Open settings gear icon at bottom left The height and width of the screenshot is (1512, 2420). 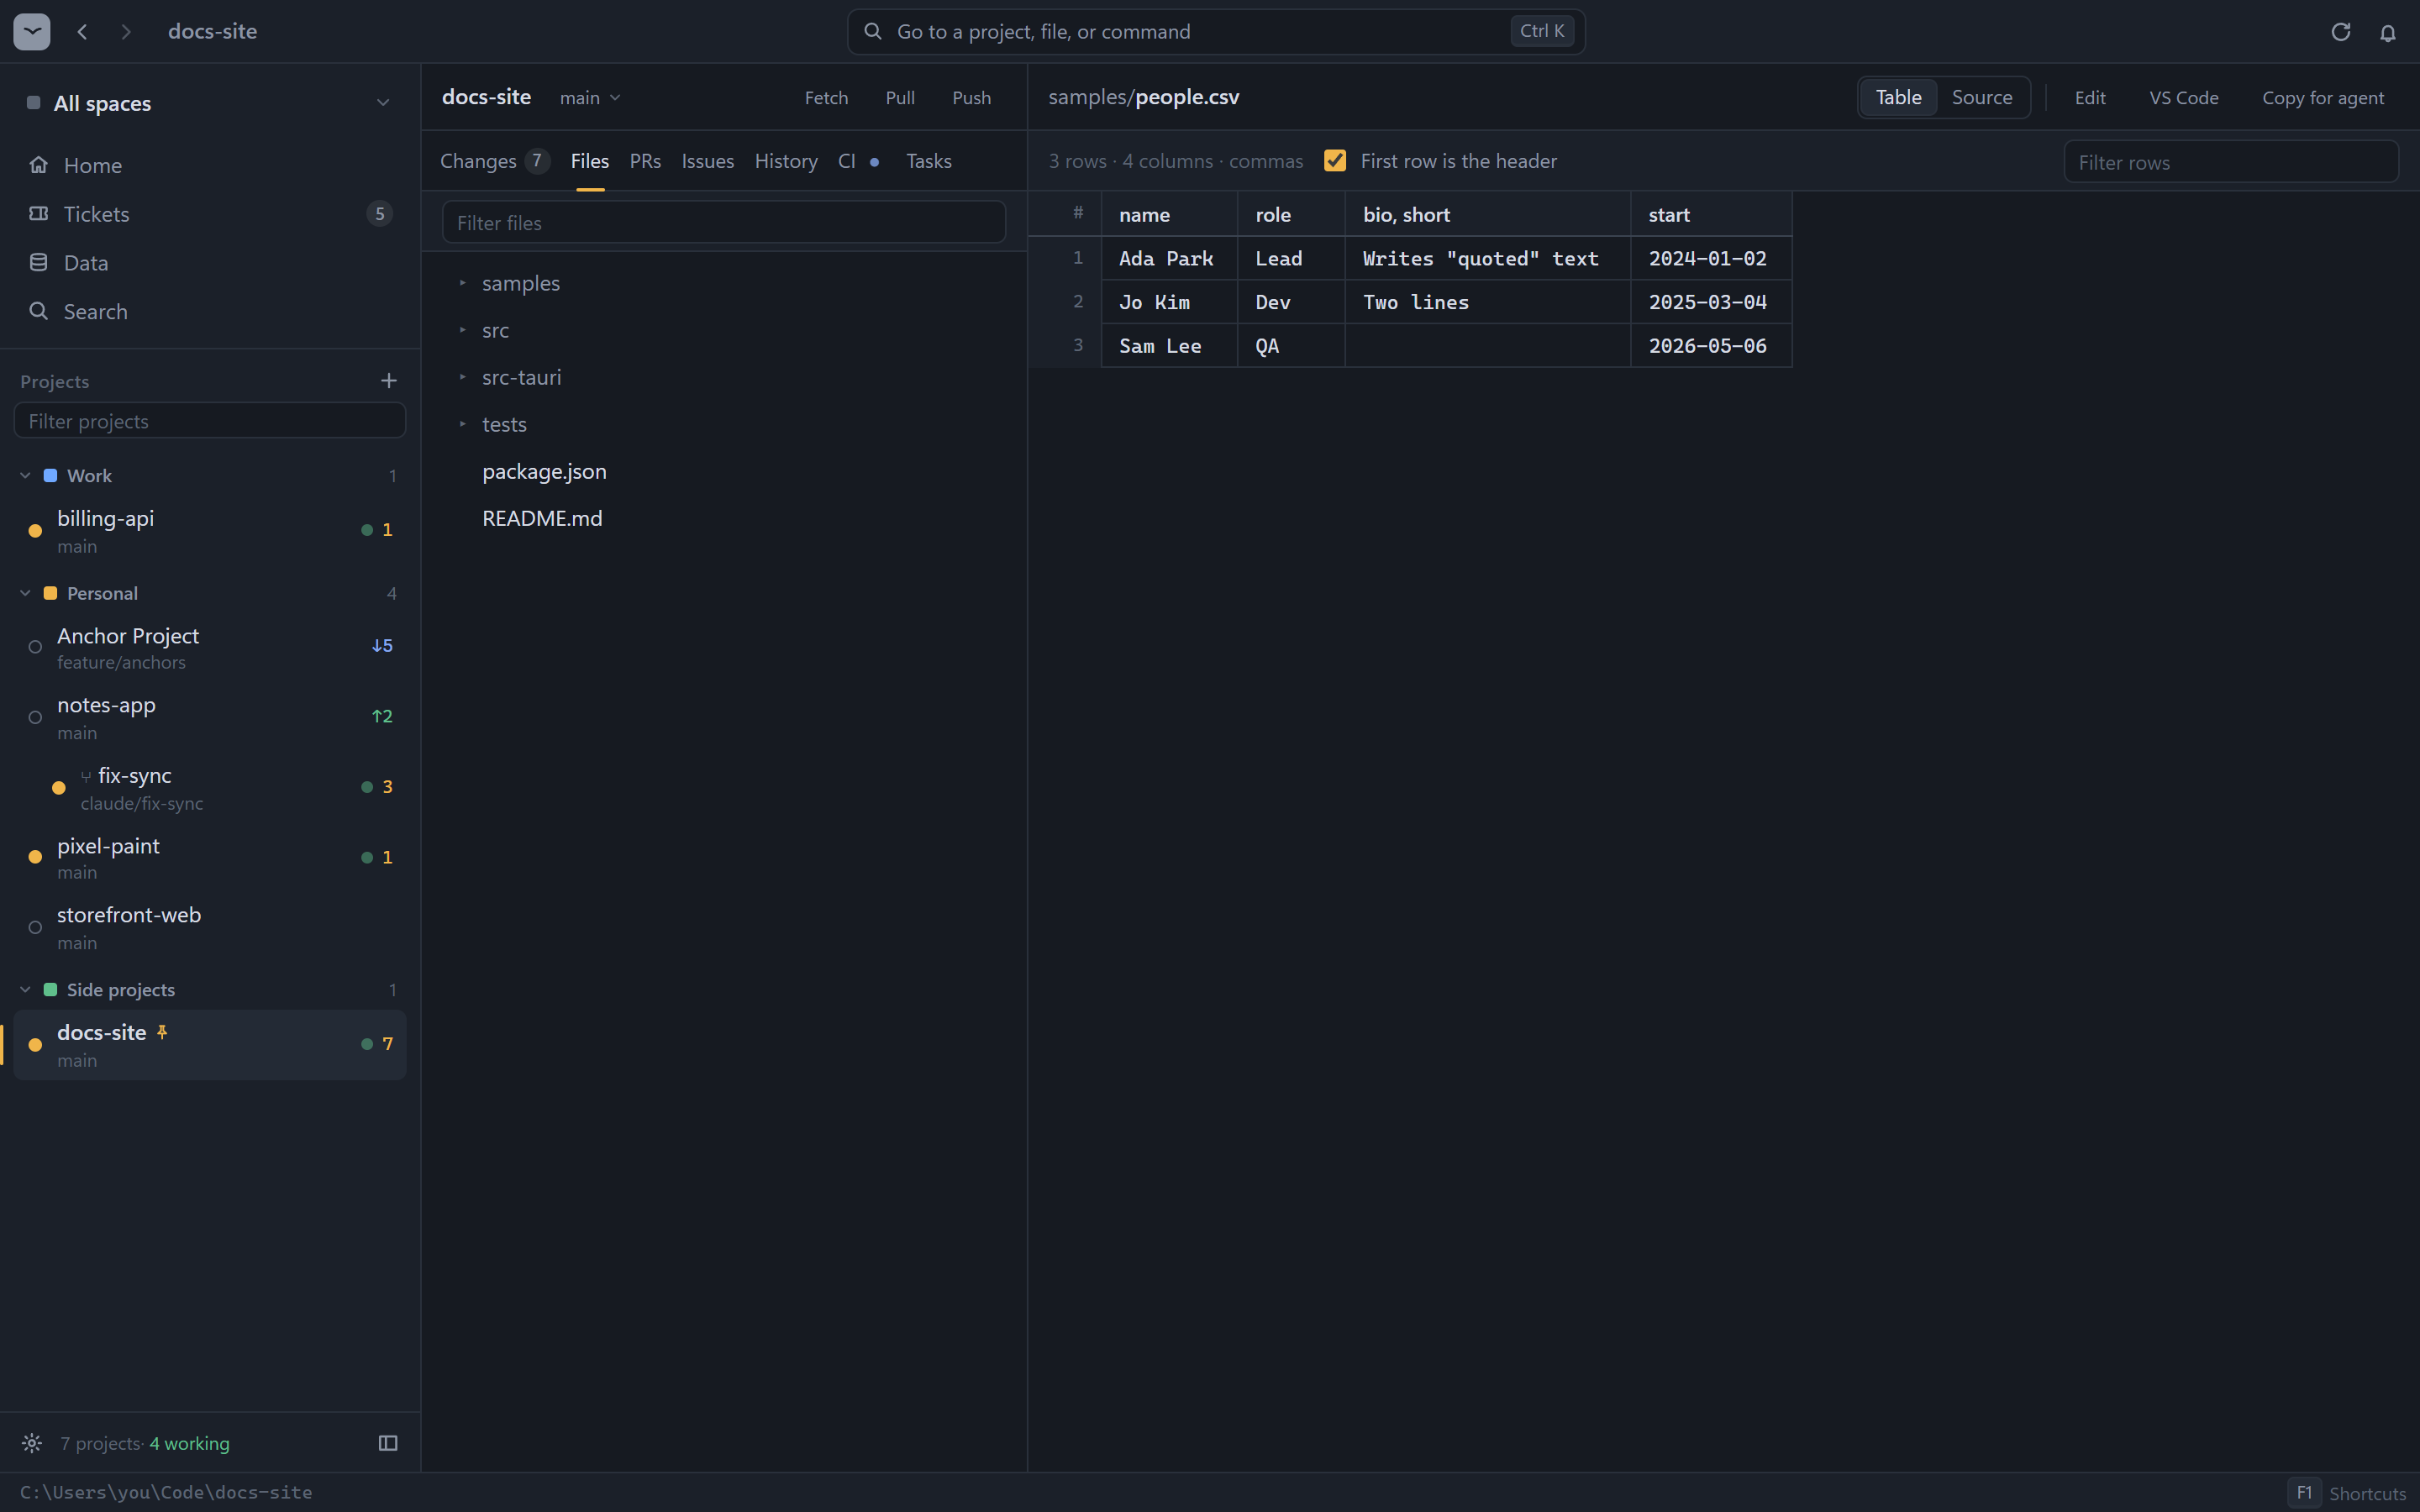pos(32,1443)
